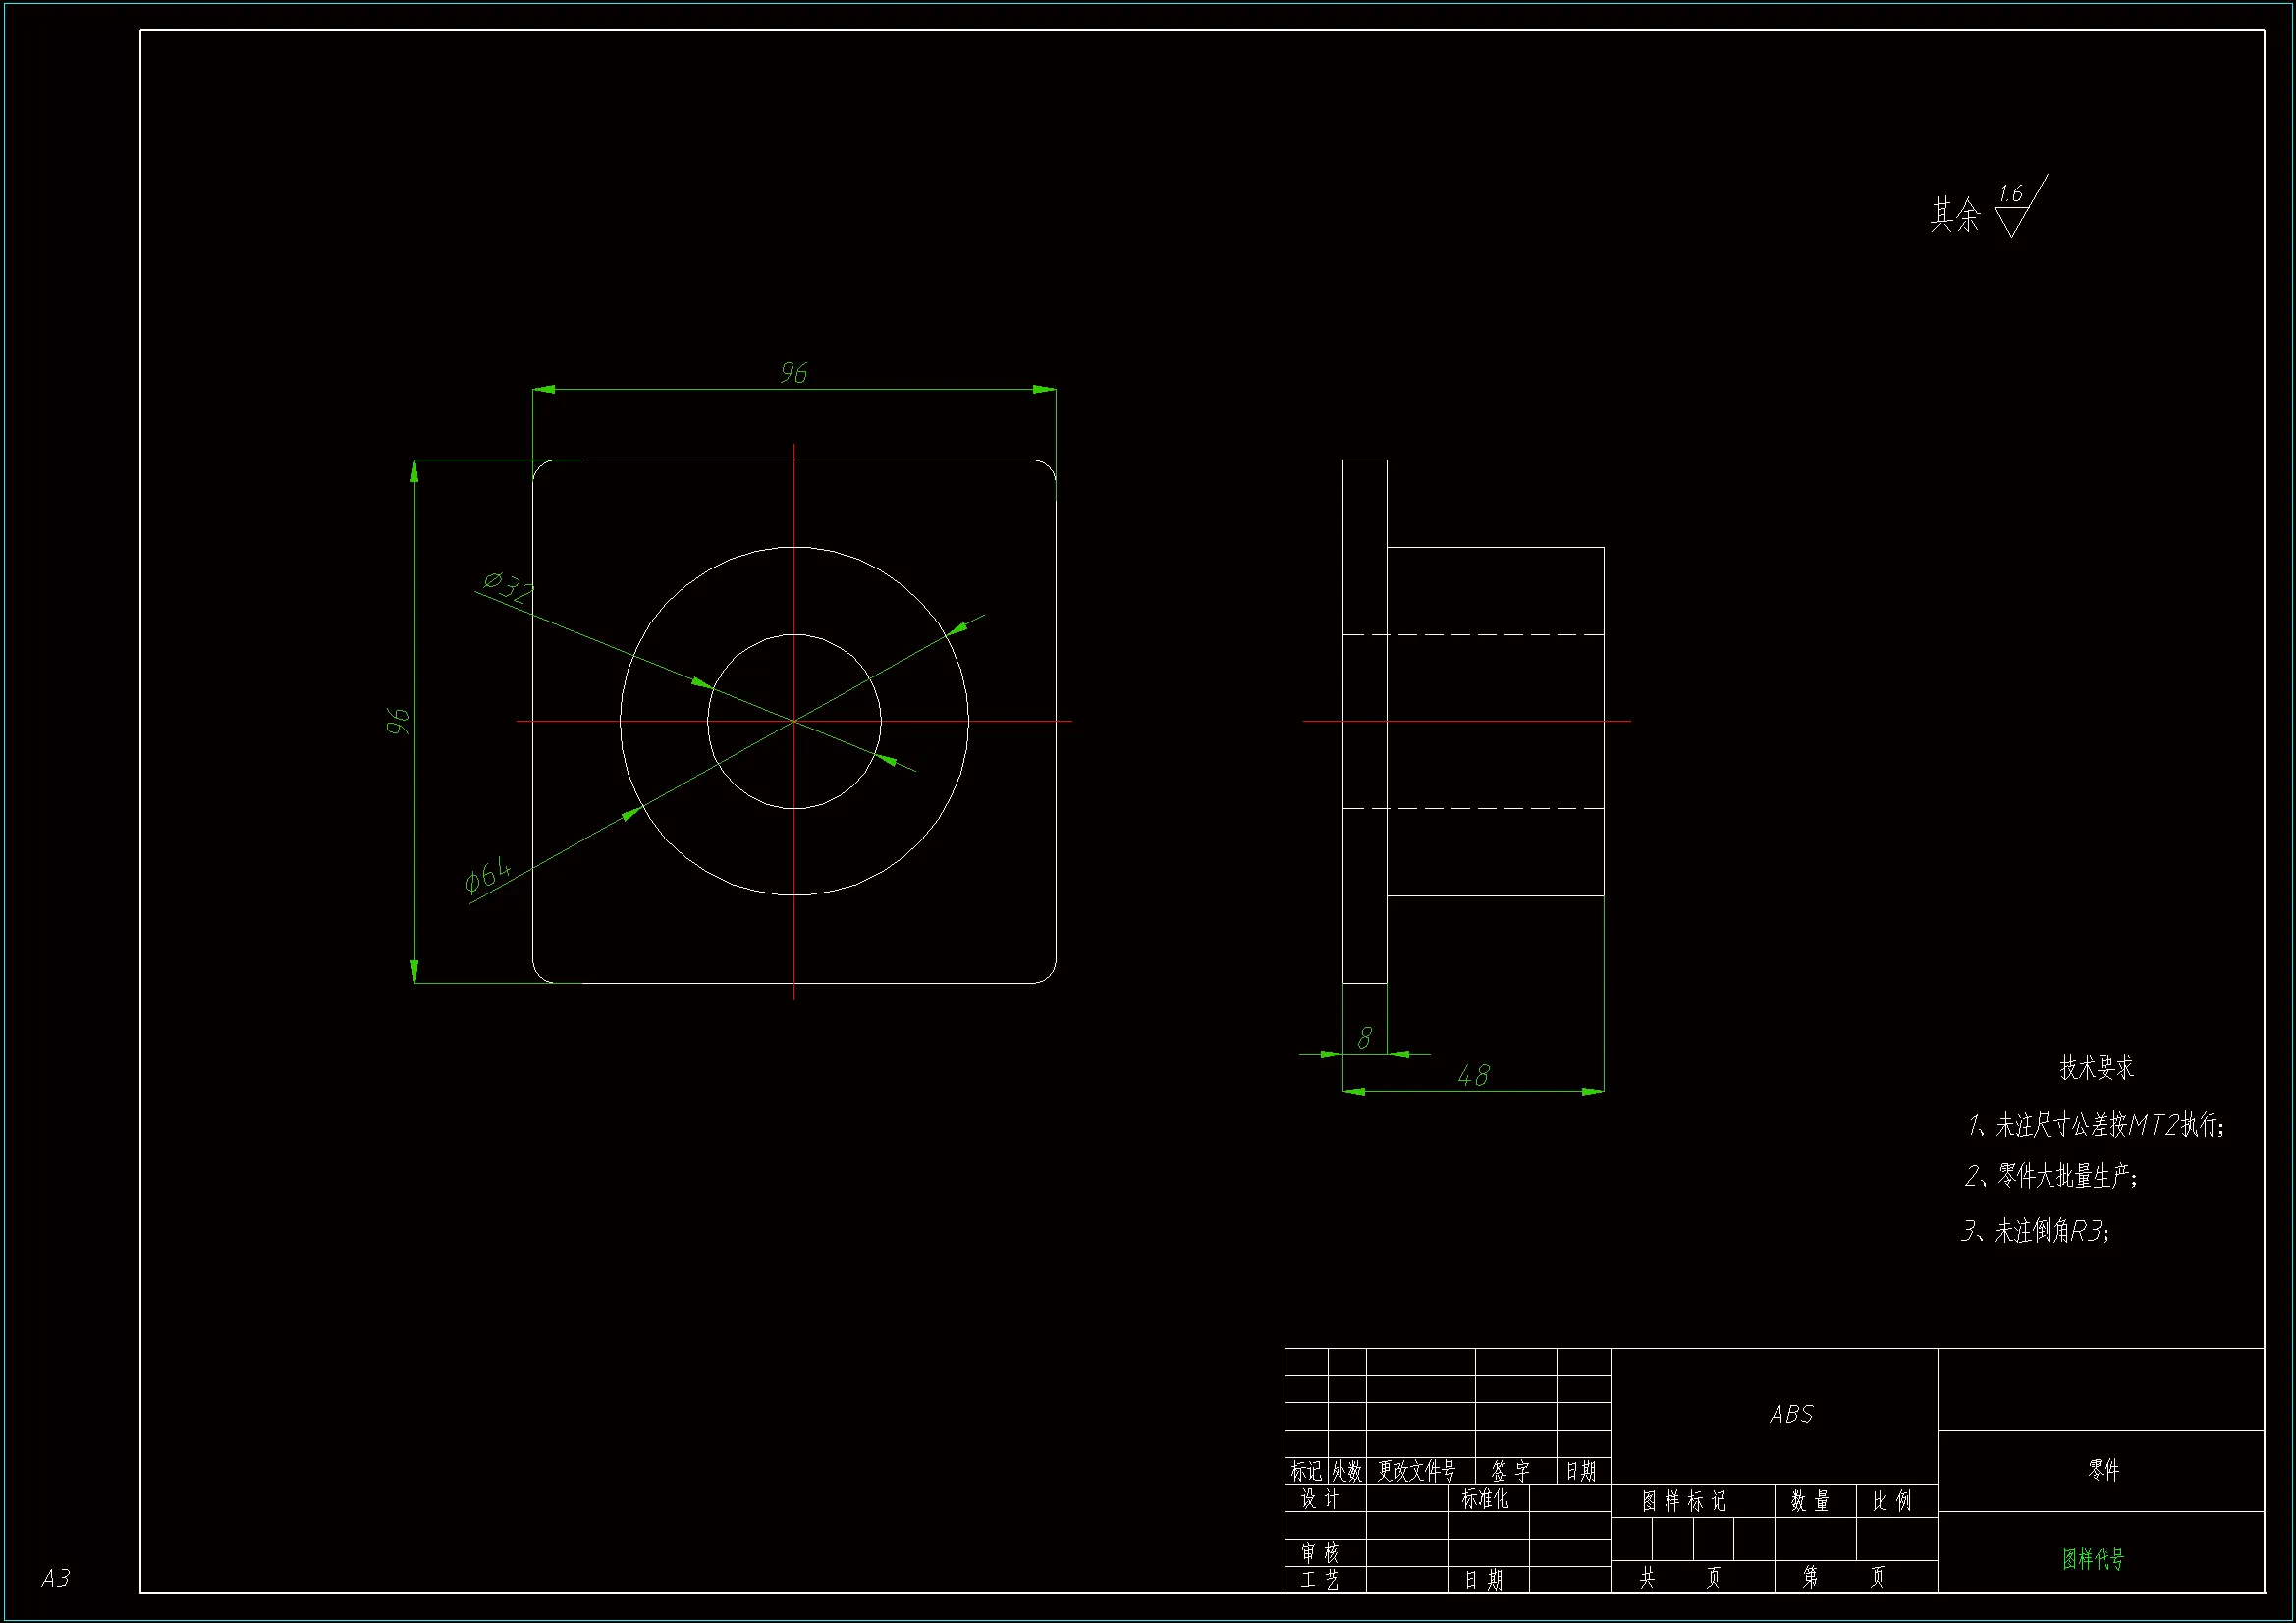
Task: Click the 更改文件号 column header
Action: tap(1416, 1470)
